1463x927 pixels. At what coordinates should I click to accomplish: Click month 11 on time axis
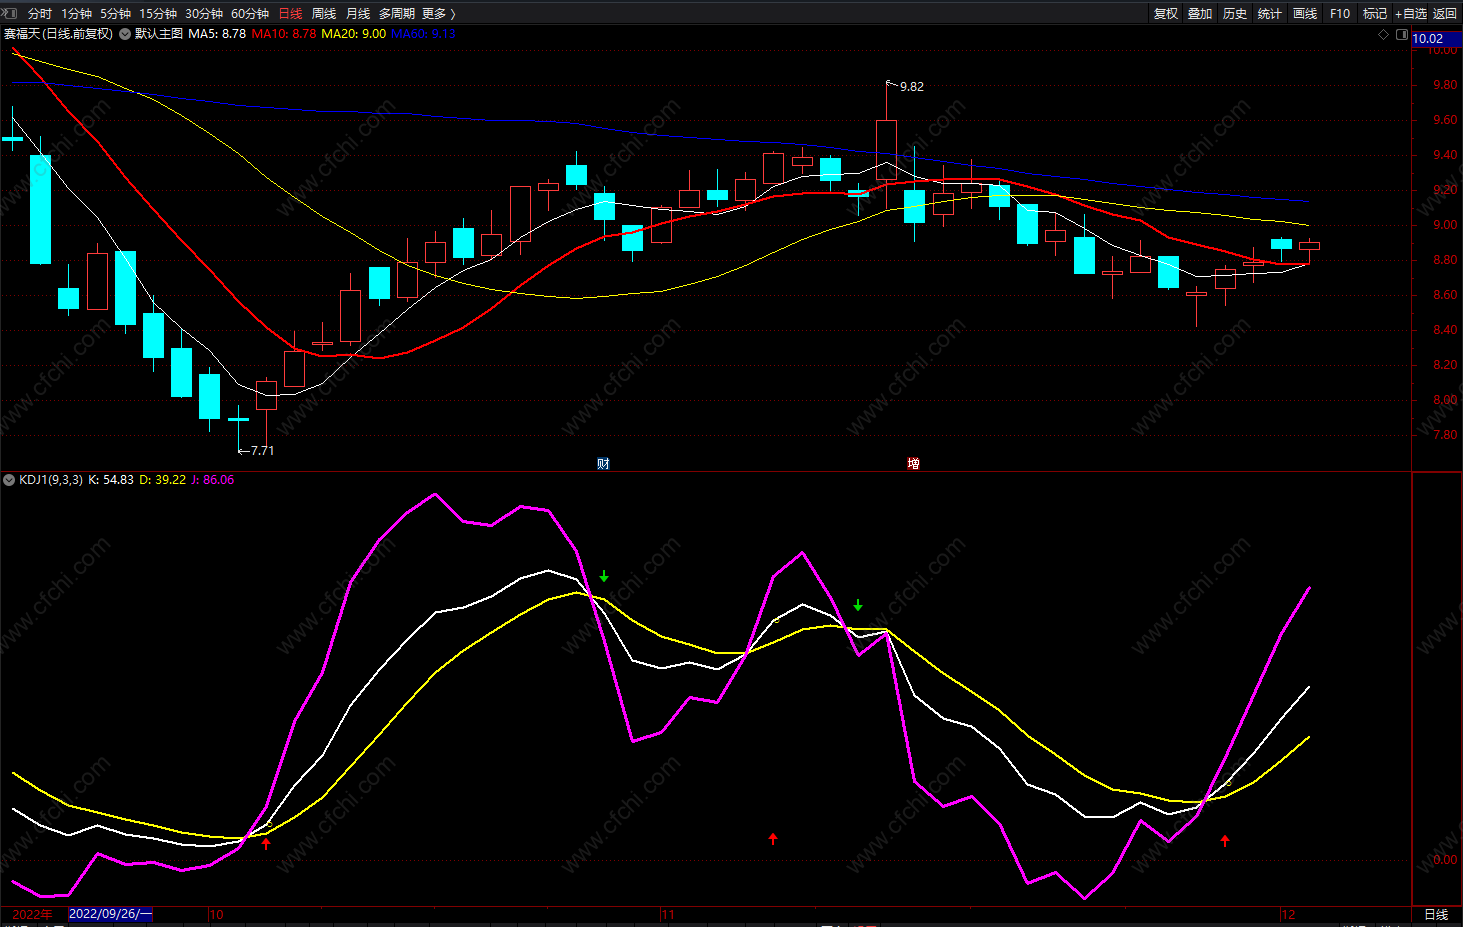[x=668, y=914]
